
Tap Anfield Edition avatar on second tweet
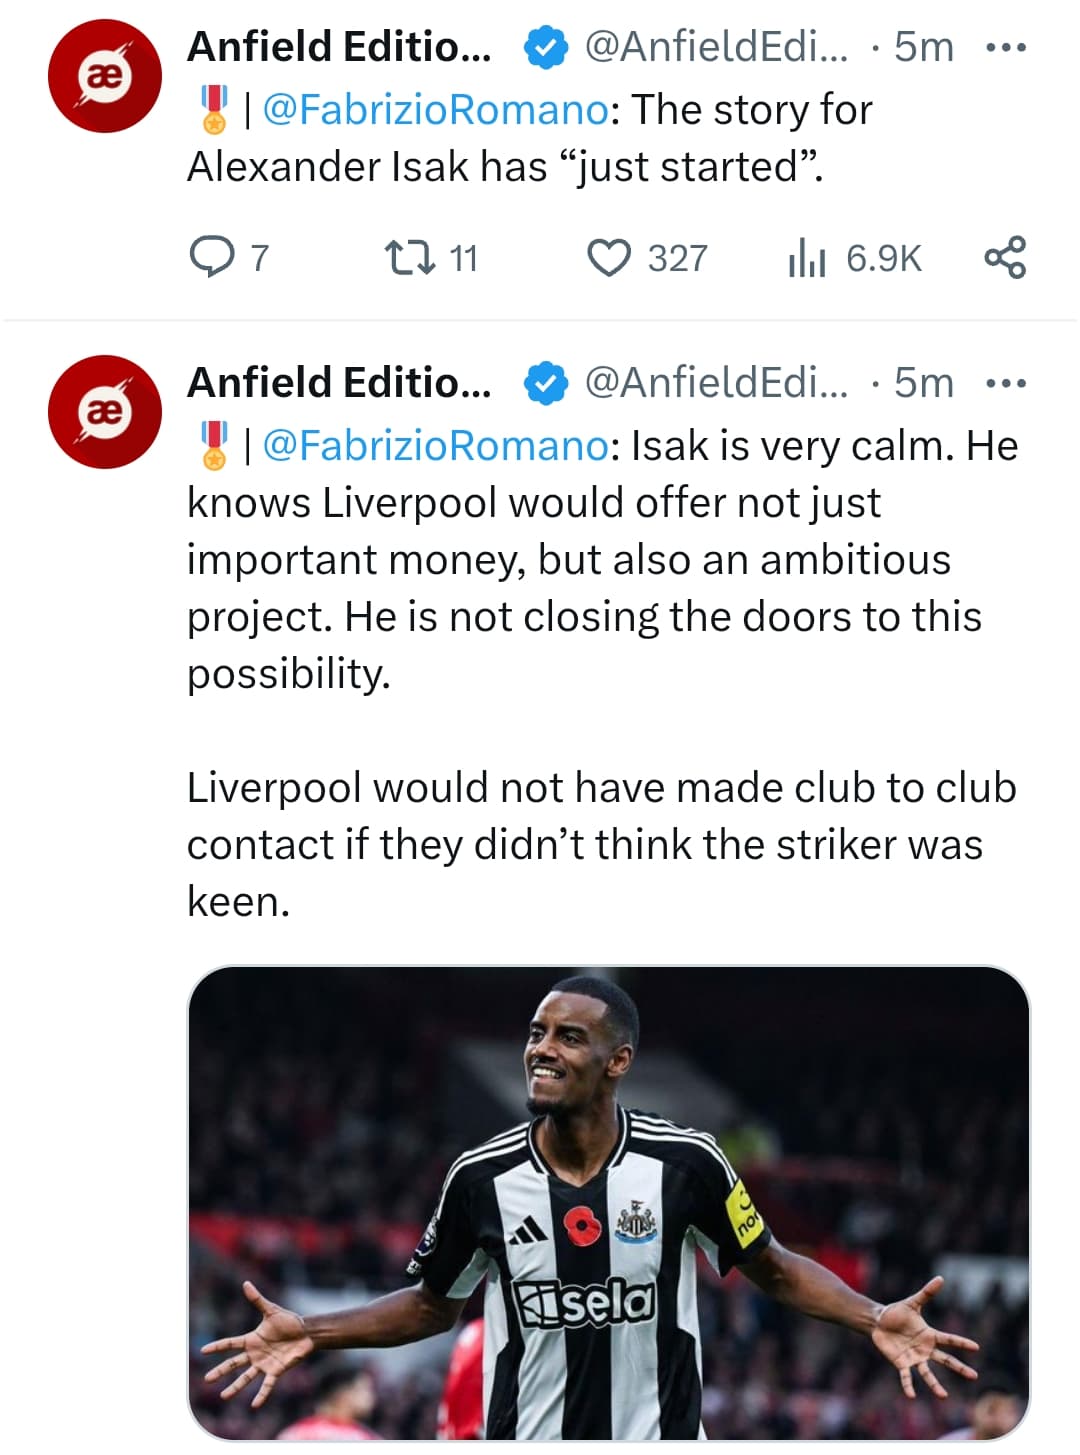pyautogui.click(x=105, y=412)
